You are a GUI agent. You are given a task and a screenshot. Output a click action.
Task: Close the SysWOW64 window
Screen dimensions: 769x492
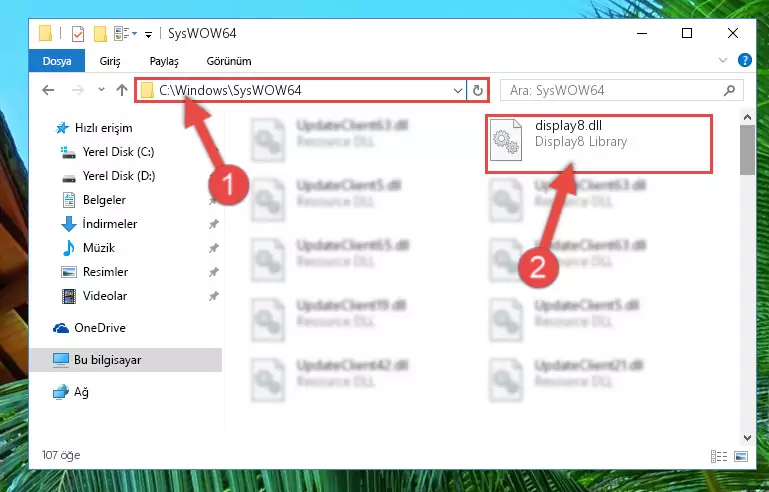(733, 33)
